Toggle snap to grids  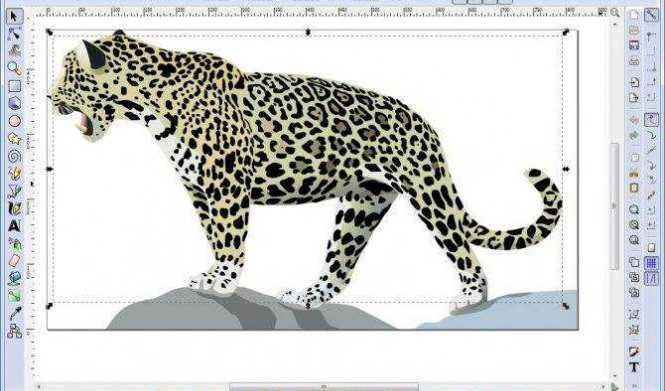click(x=651, y=263)
